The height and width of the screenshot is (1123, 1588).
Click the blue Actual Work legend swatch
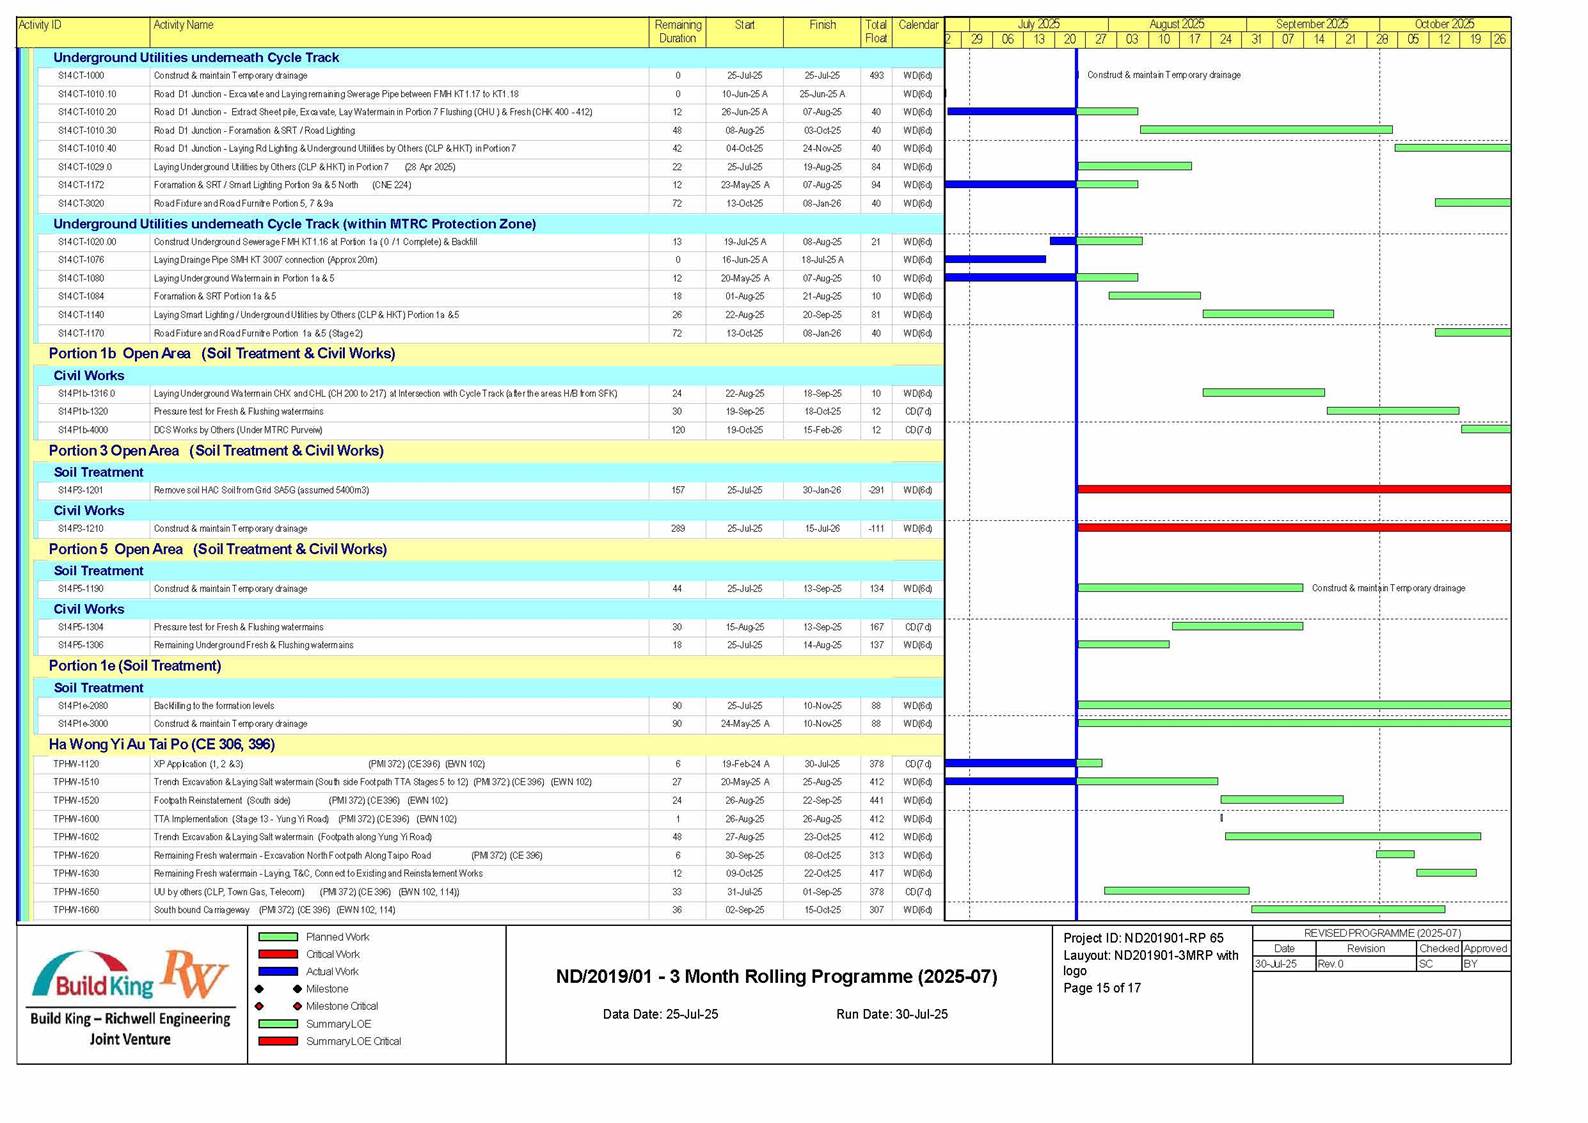pyautogui.click(x=278, y=971)
